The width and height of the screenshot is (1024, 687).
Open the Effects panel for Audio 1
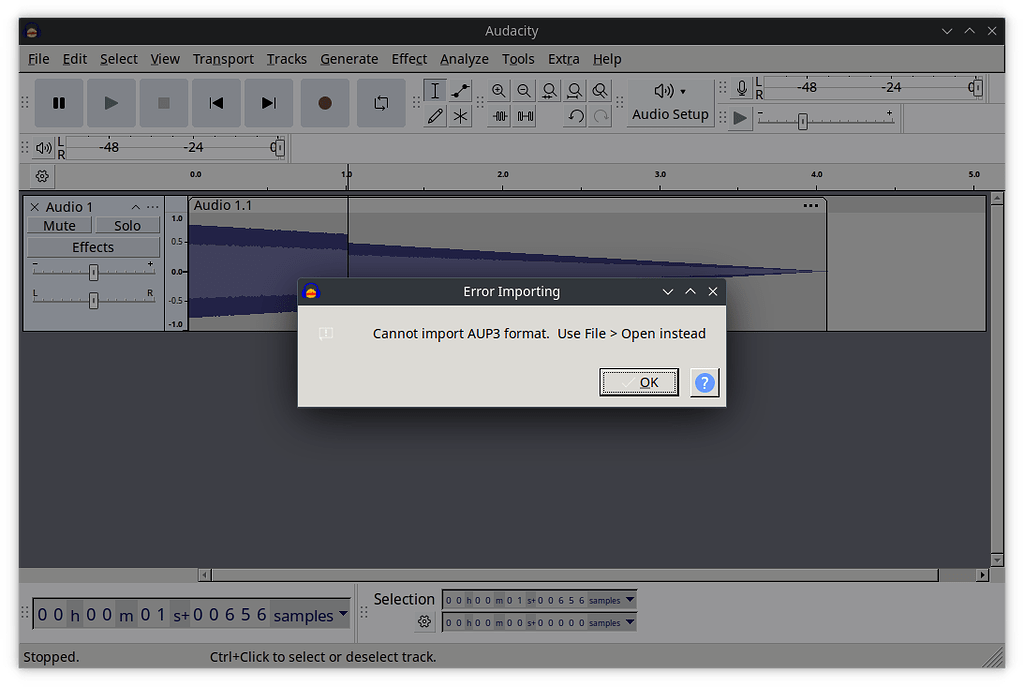pyautogui.click(x=92, y=246)
